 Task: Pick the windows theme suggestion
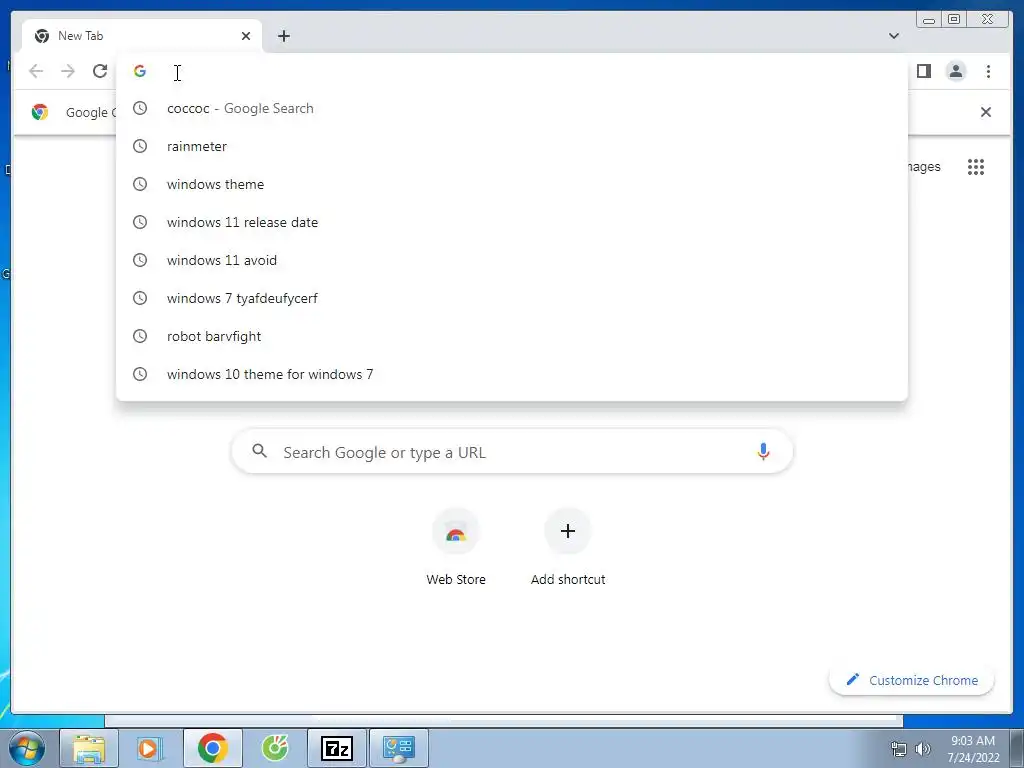[511, 184]
